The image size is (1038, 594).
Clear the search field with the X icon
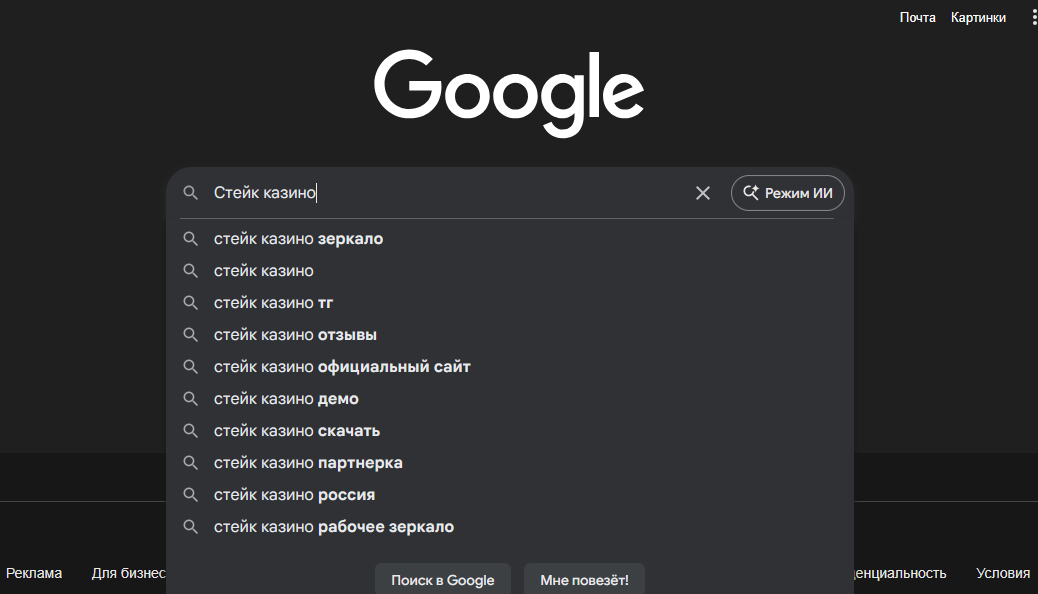(x=702, y=193)
